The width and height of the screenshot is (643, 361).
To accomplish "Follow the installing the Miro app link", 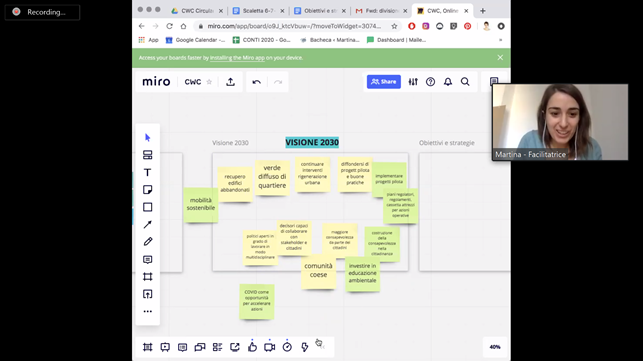I will coord(237,58).
